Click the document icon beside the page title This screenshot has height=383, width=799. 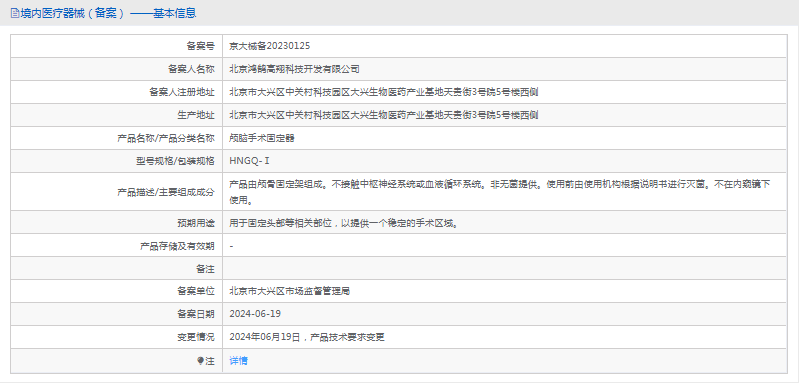[x=14, y=14]
